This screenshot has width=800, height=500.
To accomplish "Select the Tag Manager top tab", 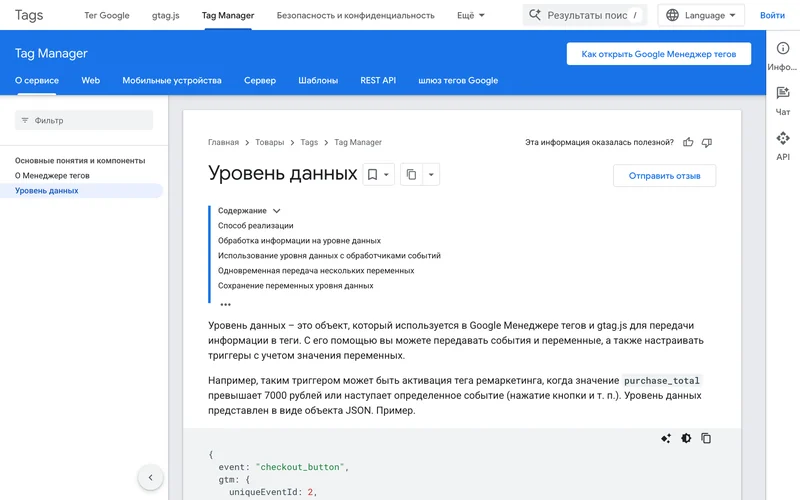I will click(228, 15).
